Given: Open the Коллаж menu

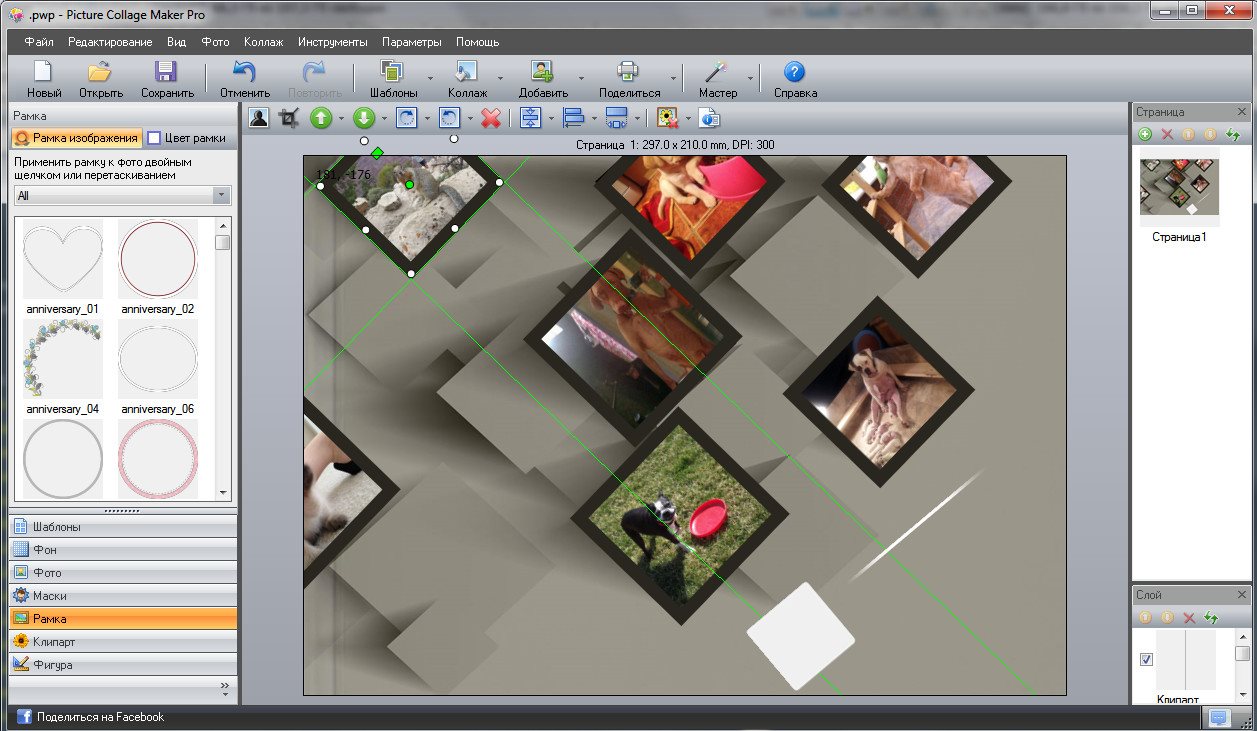Looking at the screenshot, I should 263,42.
